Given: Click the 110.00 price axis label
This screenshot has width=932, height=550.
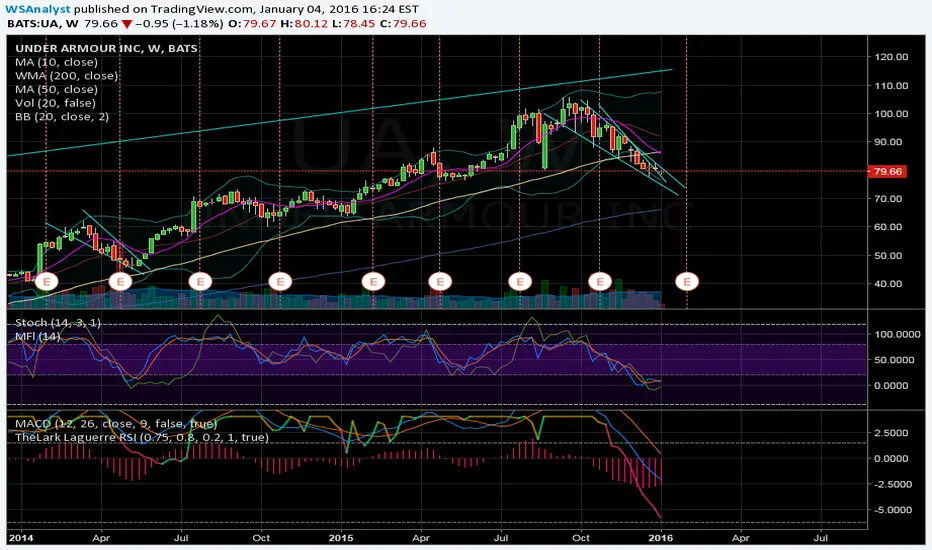Looking at the screenshot, I should point(891,86).
